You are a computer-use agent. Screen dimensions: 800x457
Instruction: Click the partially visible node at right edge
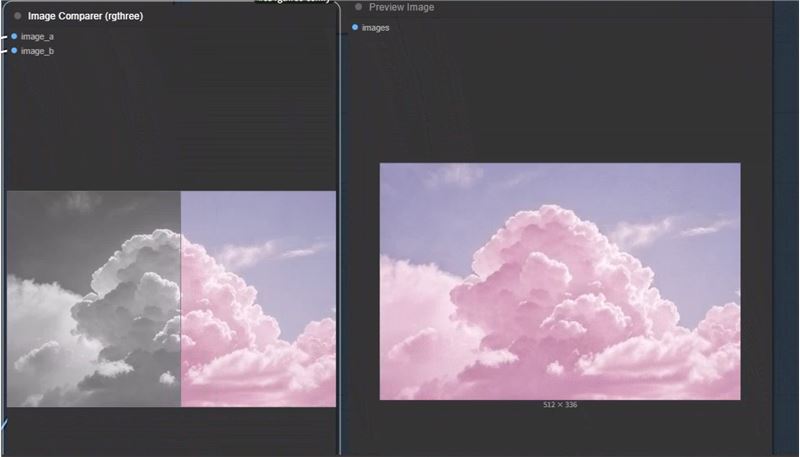click(786, 230)
